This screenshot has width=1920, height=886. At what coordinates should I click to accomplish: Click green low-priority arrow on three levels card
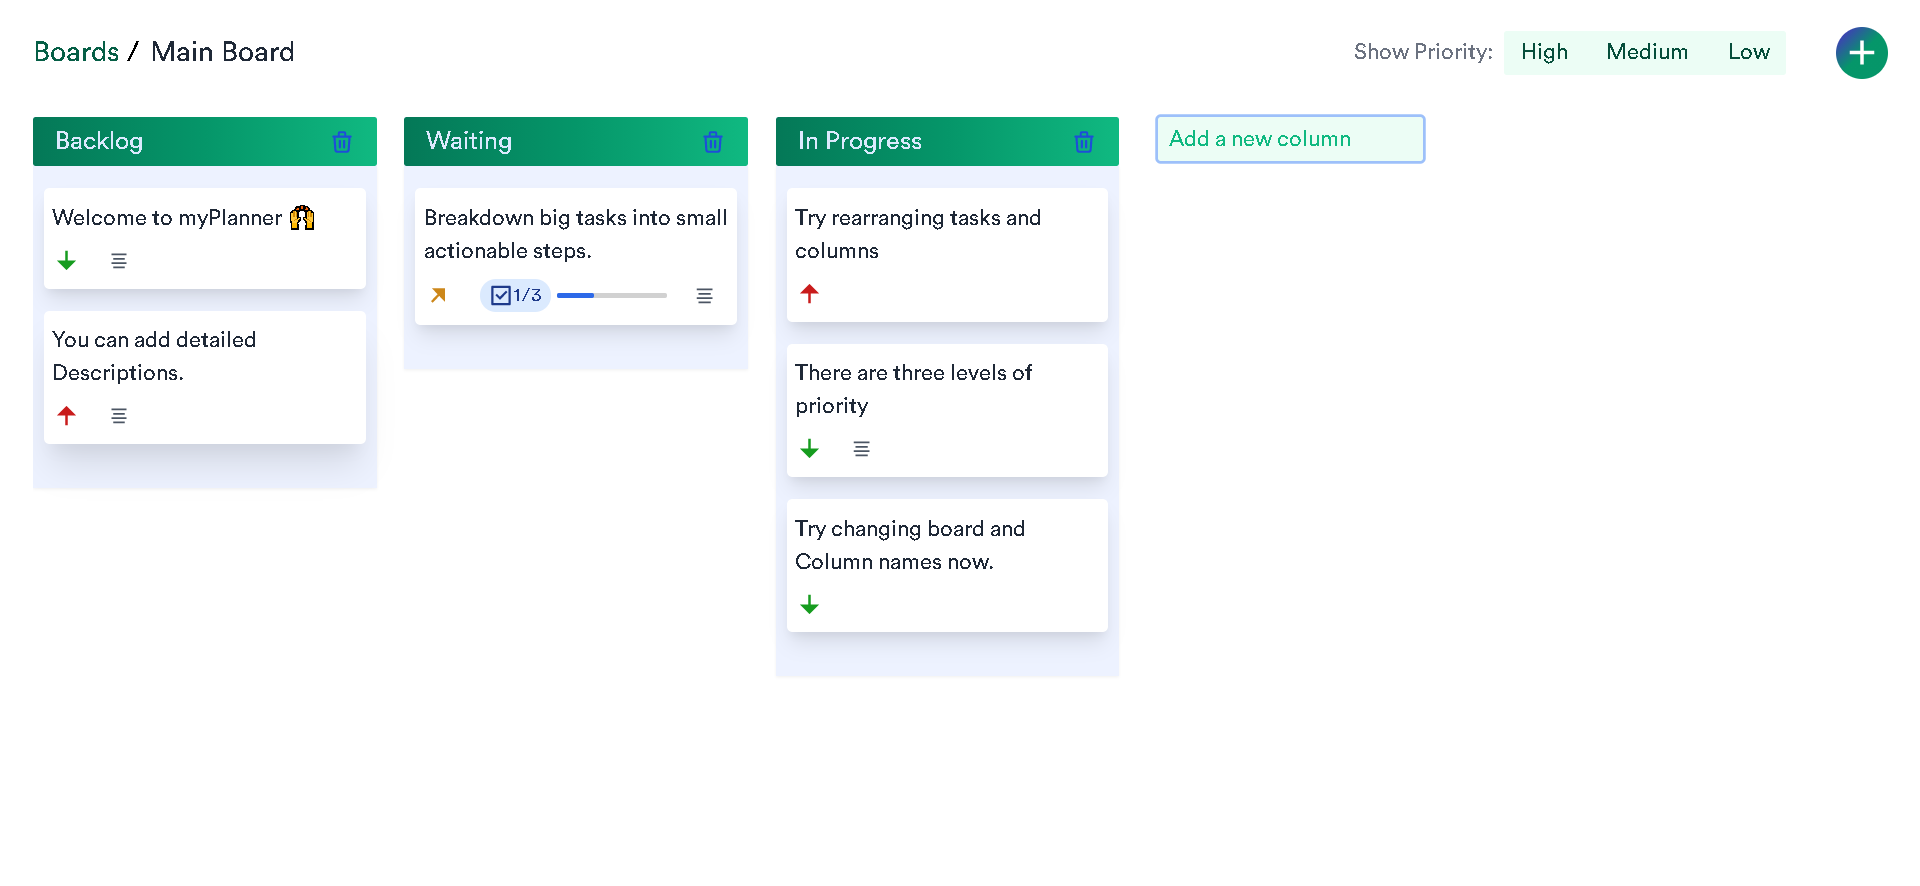point(810,449)
